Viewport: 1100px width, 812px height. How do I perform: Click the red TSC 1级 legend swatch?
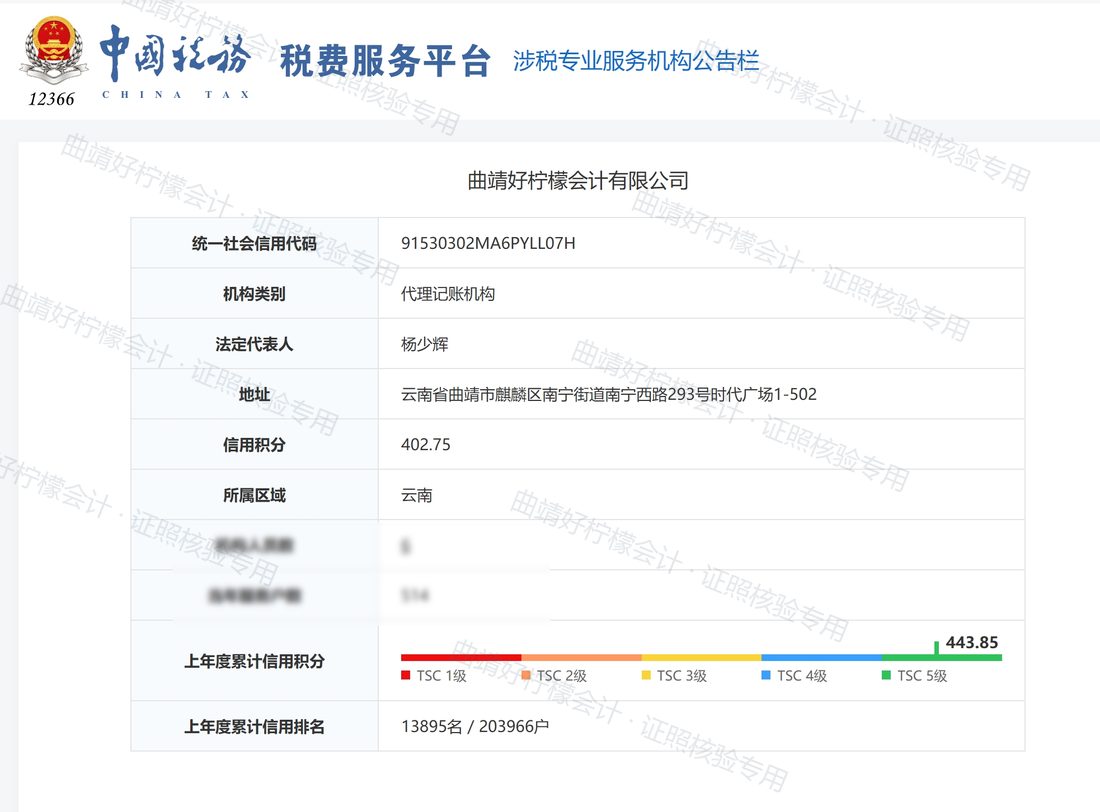pos(405,675)
